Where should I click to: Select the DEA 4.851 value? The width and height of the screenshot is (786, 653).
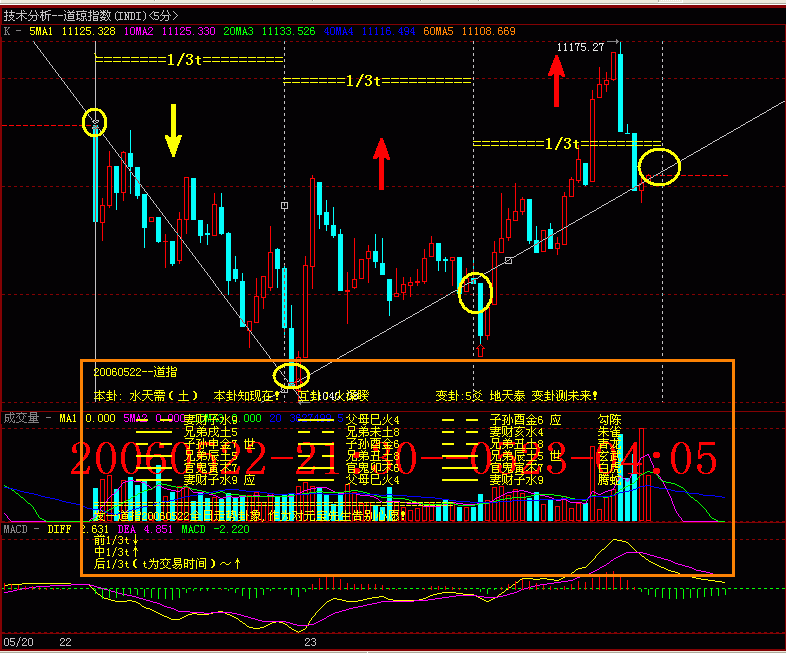click(x=145, y=529)
